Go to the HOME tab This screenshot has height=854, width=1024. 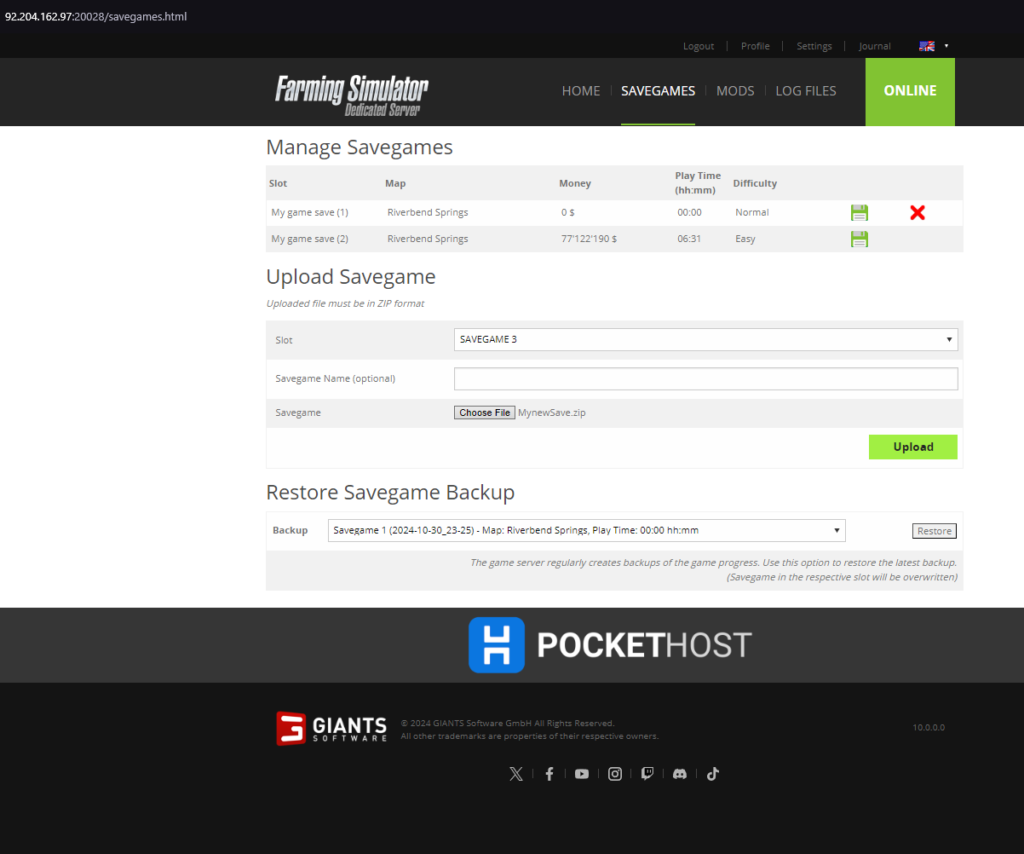[x=581, y=91]
